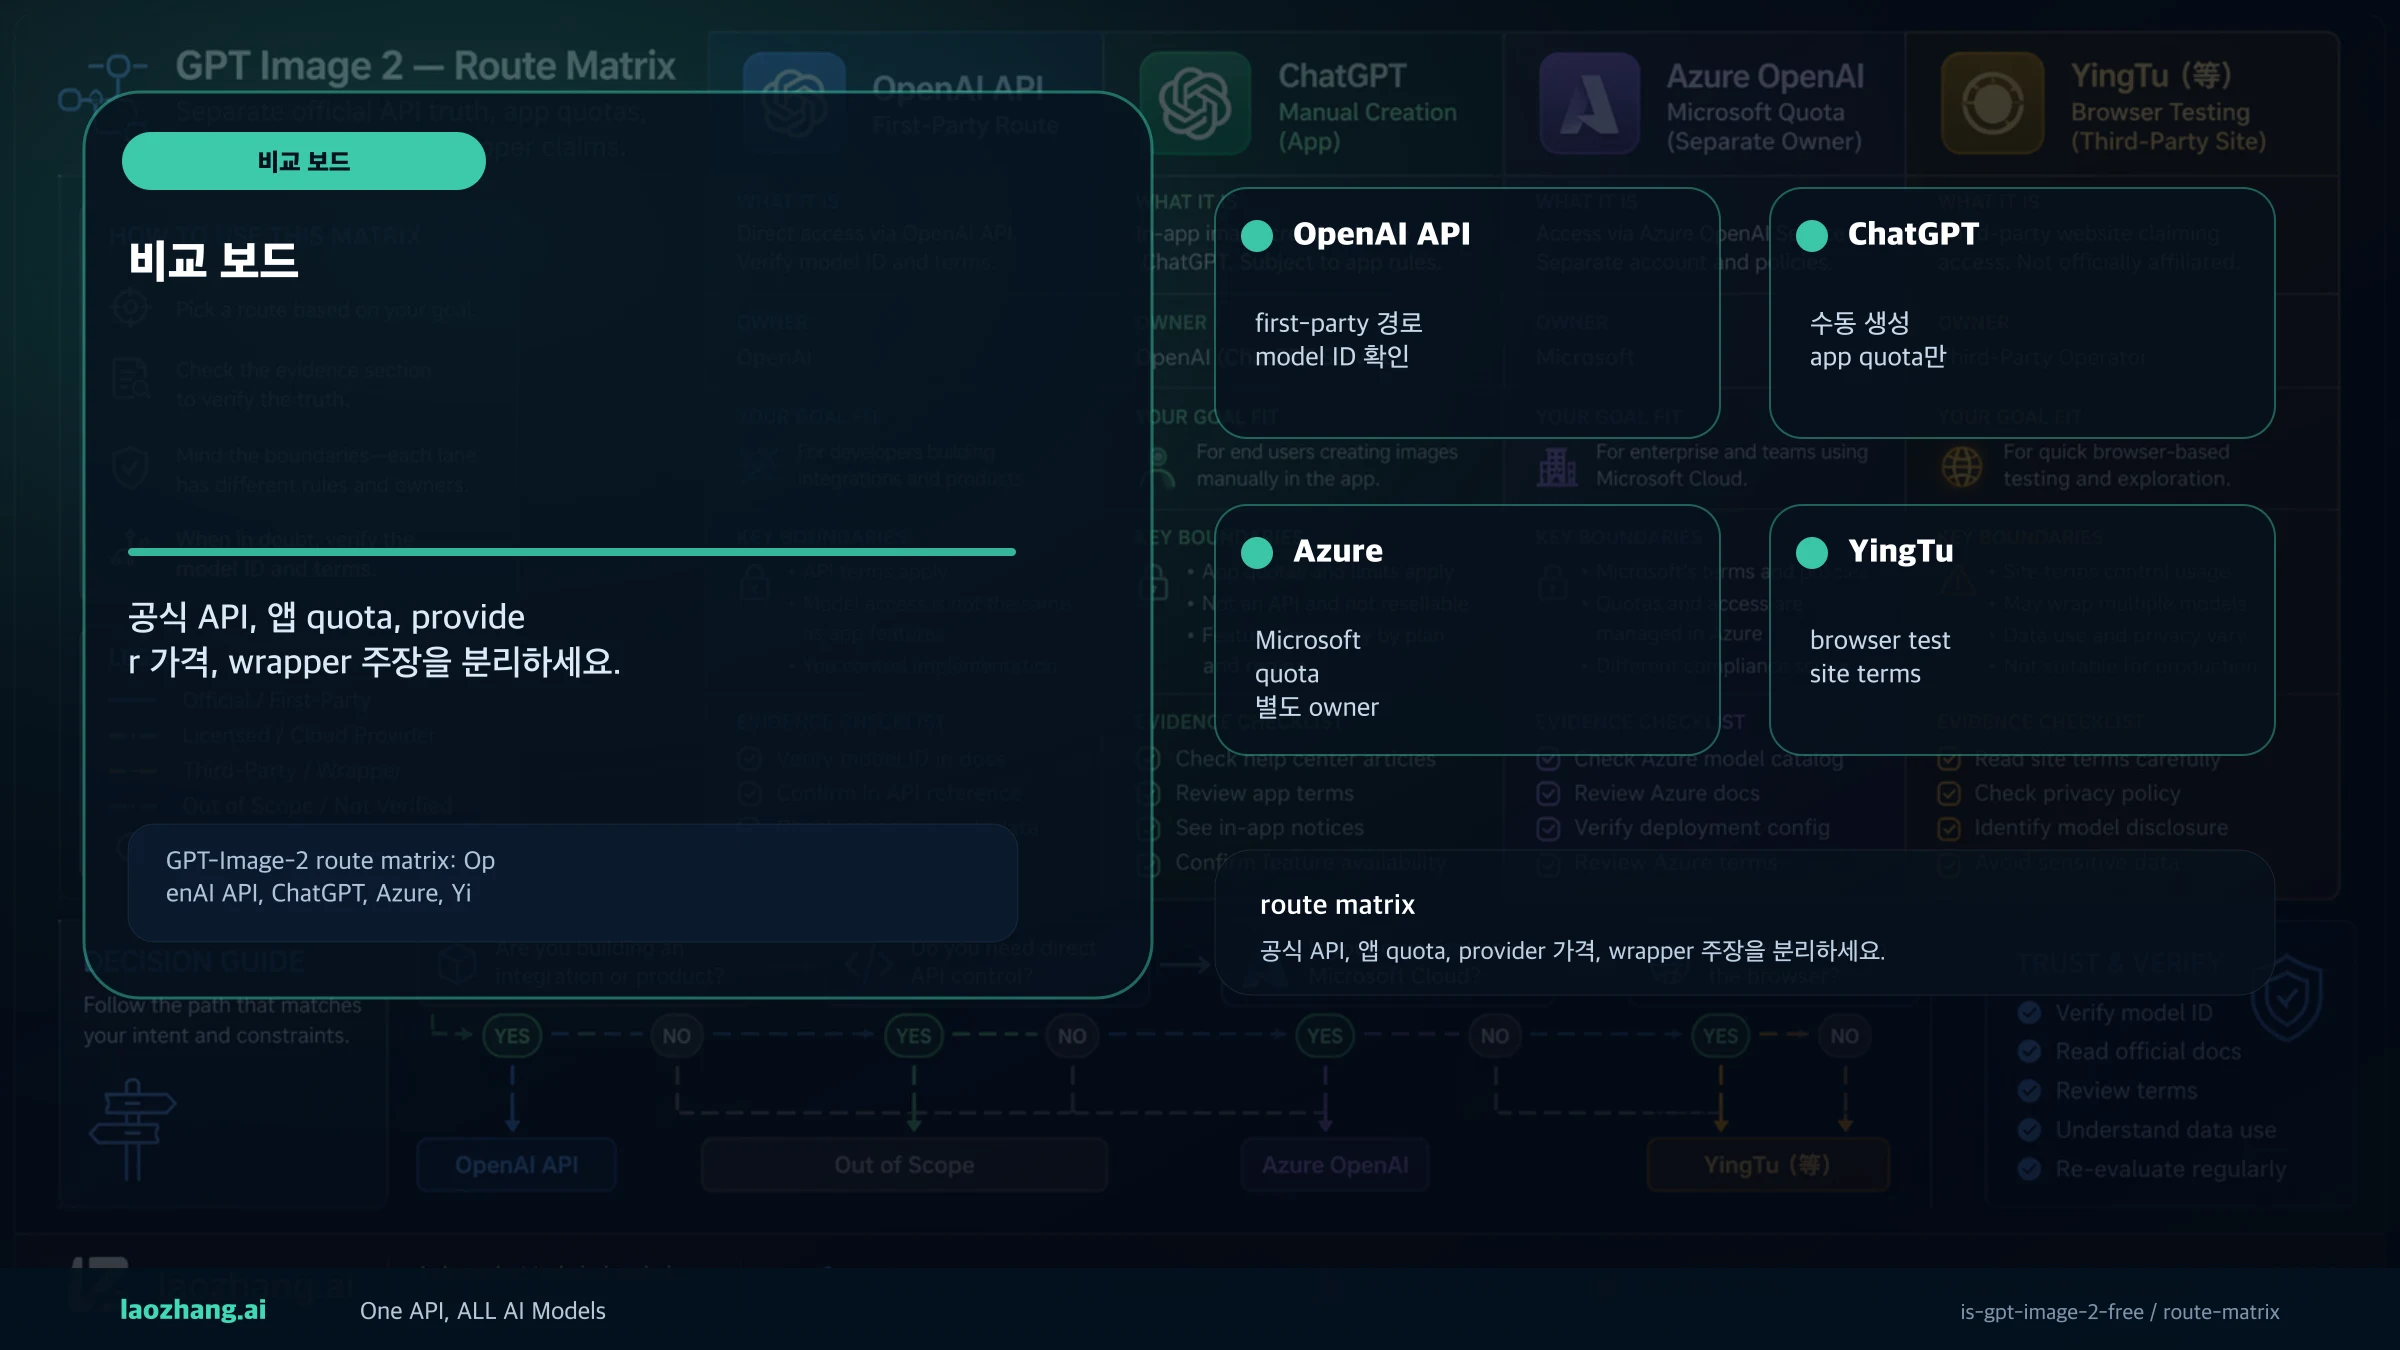Click the globe icon beside browser-based testing text
The image size is (2400, 1350).
click(1961, 466)
